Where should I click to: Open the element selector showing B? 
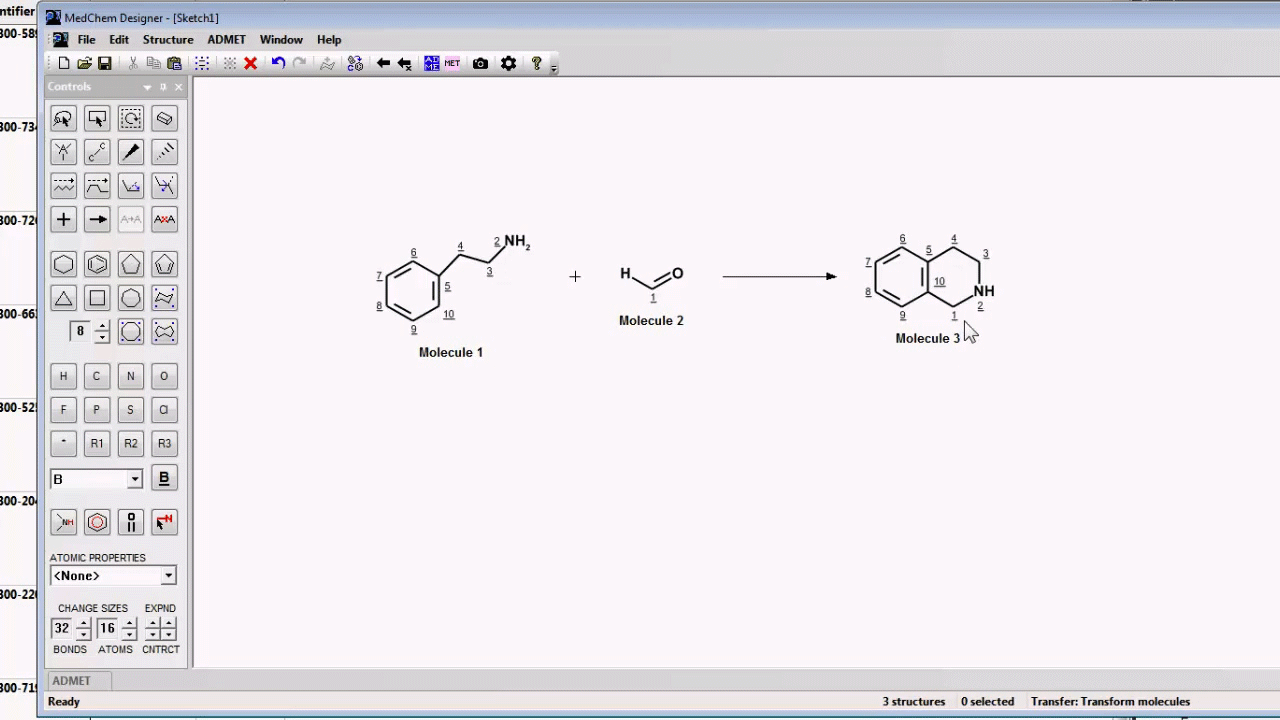click(x=95, y=479)
